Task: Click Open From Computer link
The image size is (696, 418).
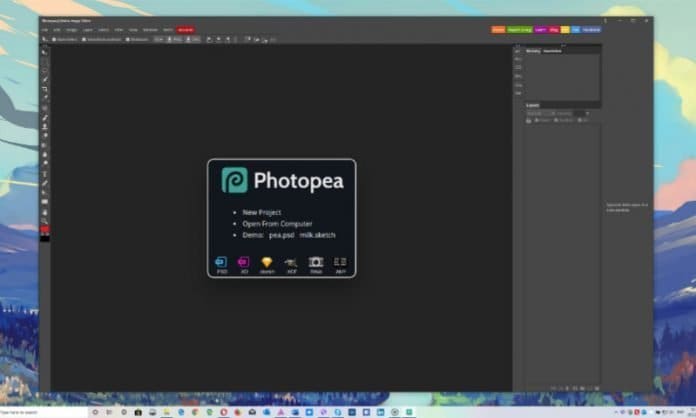Action: [x=276, y=223]
